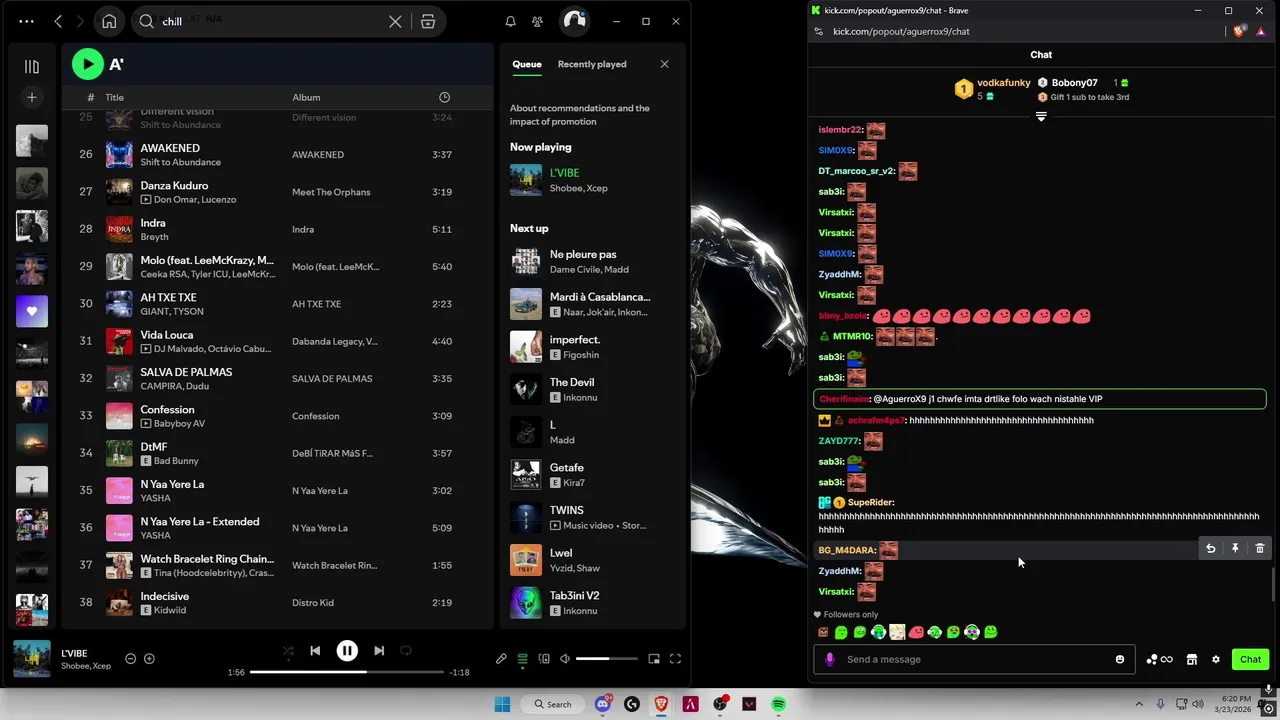Image resolution: width=1280 pixels, height=720 pixels.
Task: Go back in Spotify navigation
Action: [x=58, y=21]
